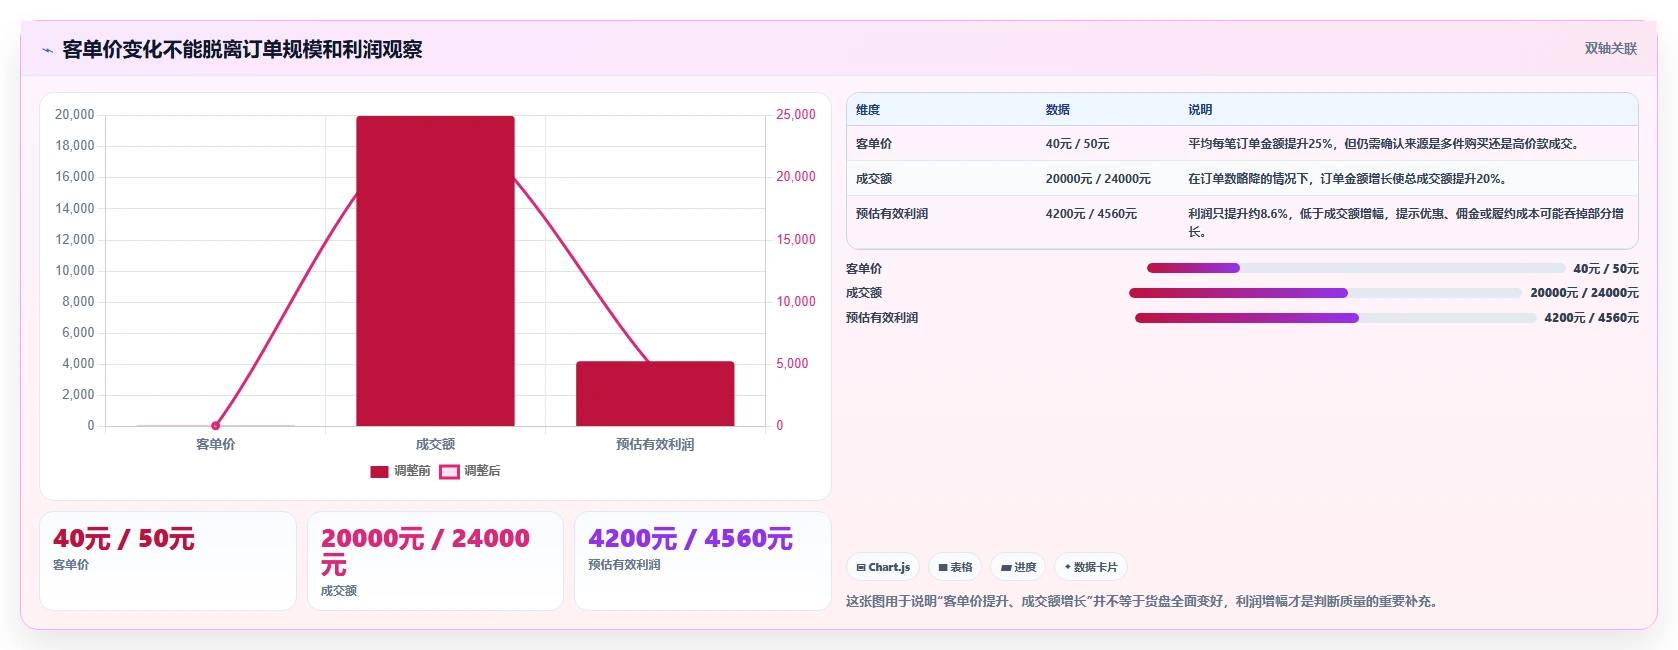Select the 成交额 cell in the table
Viewport: 1678px width, 650px height.
coord(874,179)
